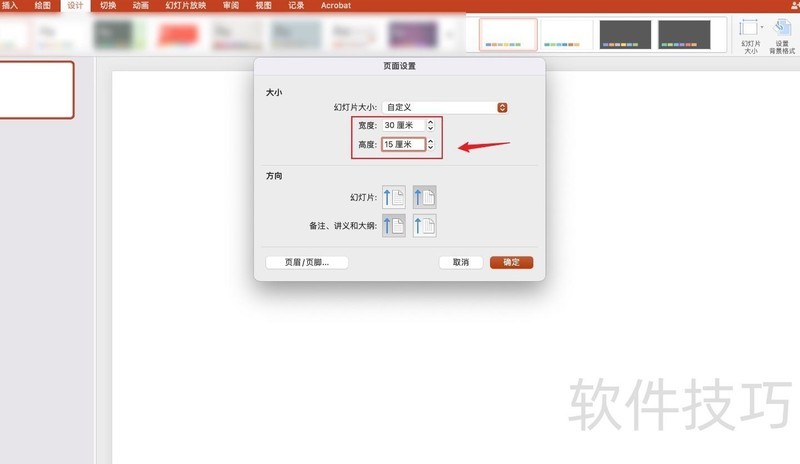Open the 视图 tab
The height and width of the screenshot is (464, 800).
[263, 6]
